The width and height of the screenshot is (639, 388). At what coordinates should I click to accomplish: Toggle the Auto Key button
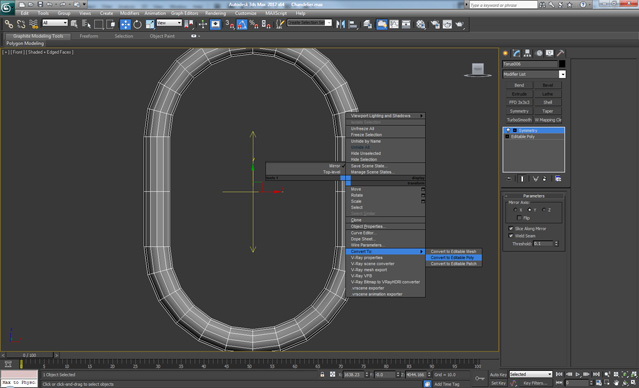click(498, 375)
